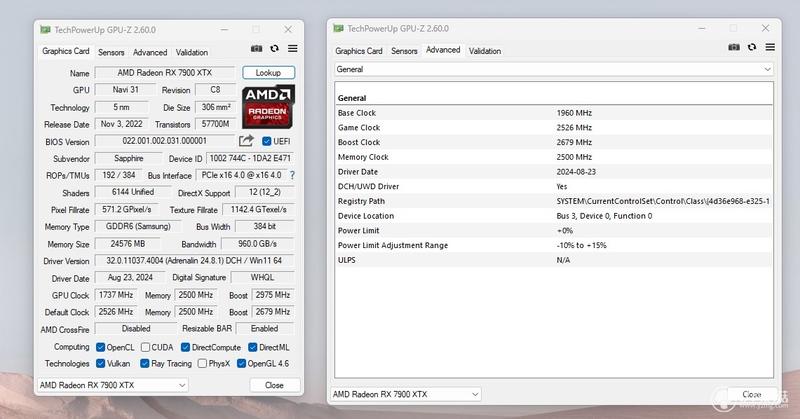Click the AMD CrossFire Disabled field

pos(136,328)
